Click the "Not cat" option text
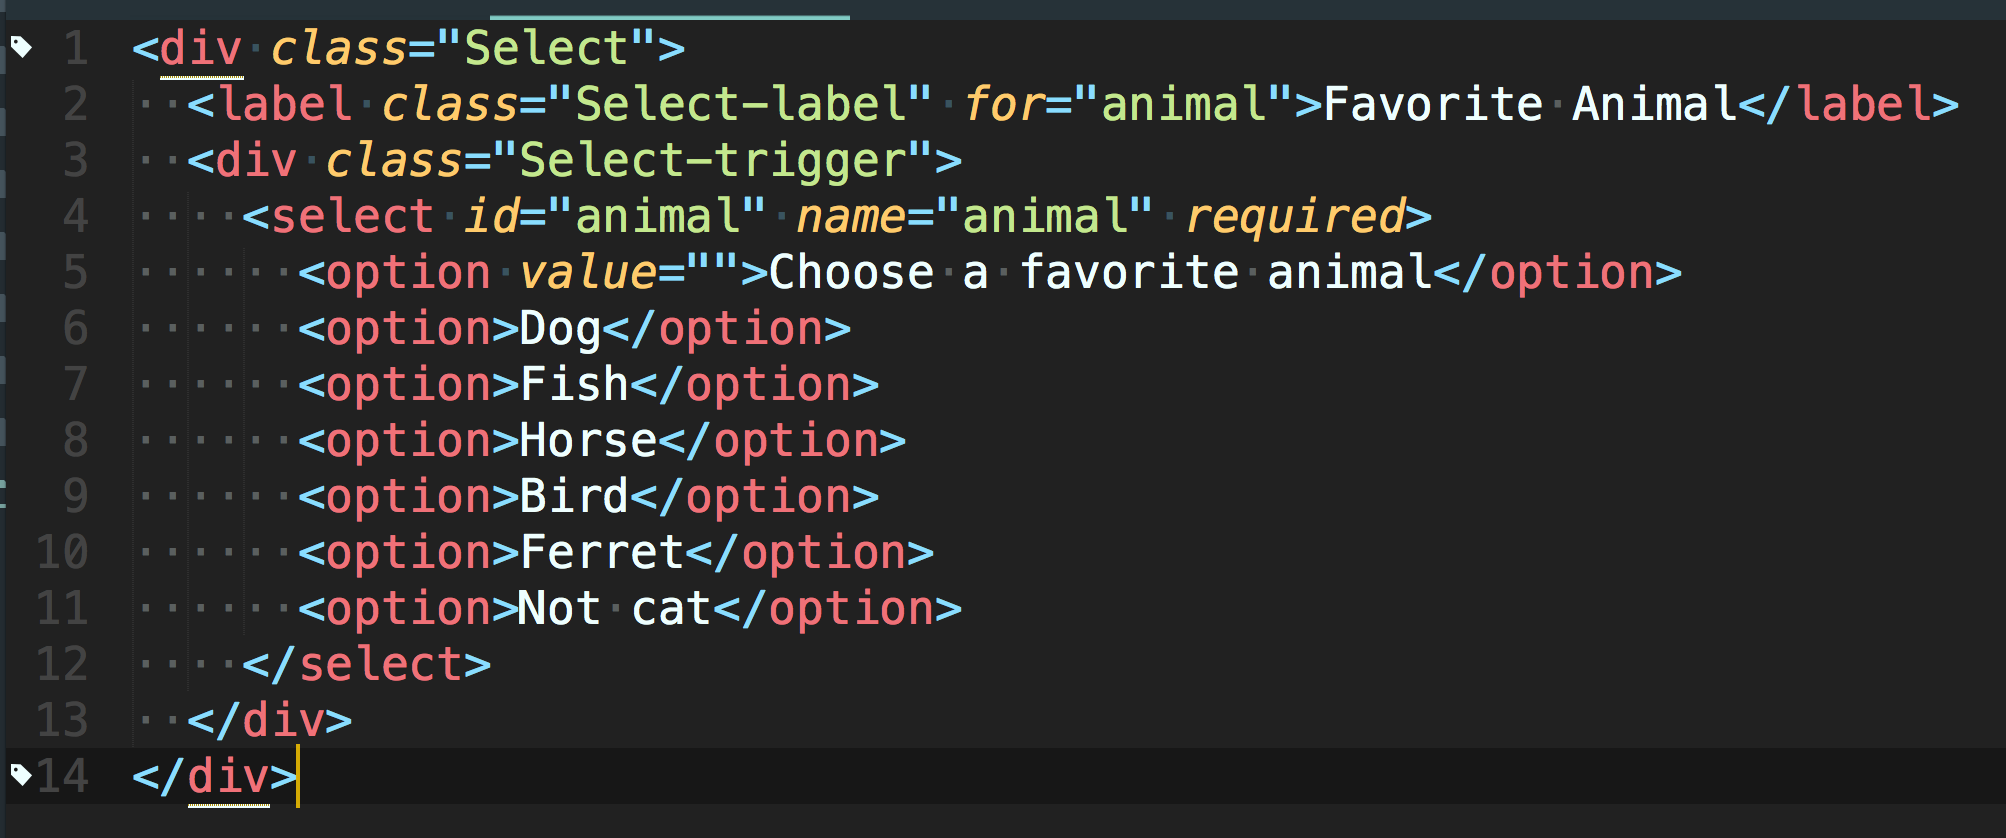This screenshot has height=838, width=2006. [x=614, y=608]
